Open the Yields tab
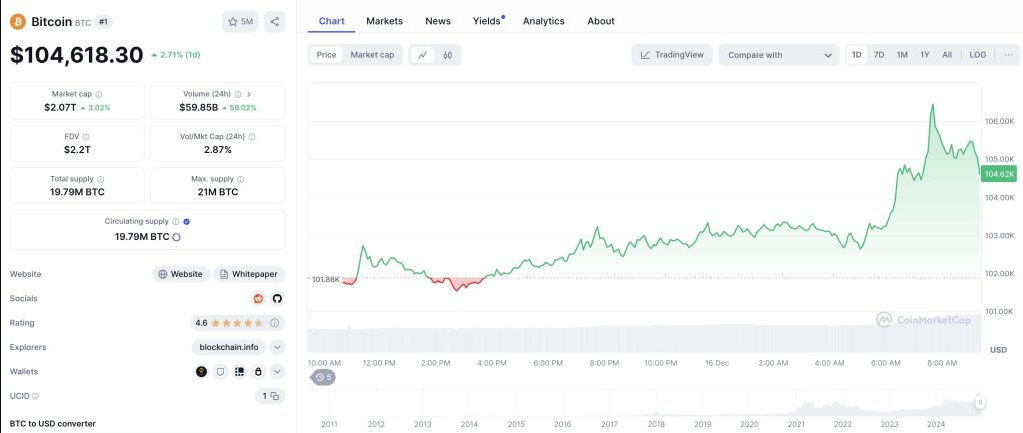This screenshot has width=1023, height=433. pos(487,21)
